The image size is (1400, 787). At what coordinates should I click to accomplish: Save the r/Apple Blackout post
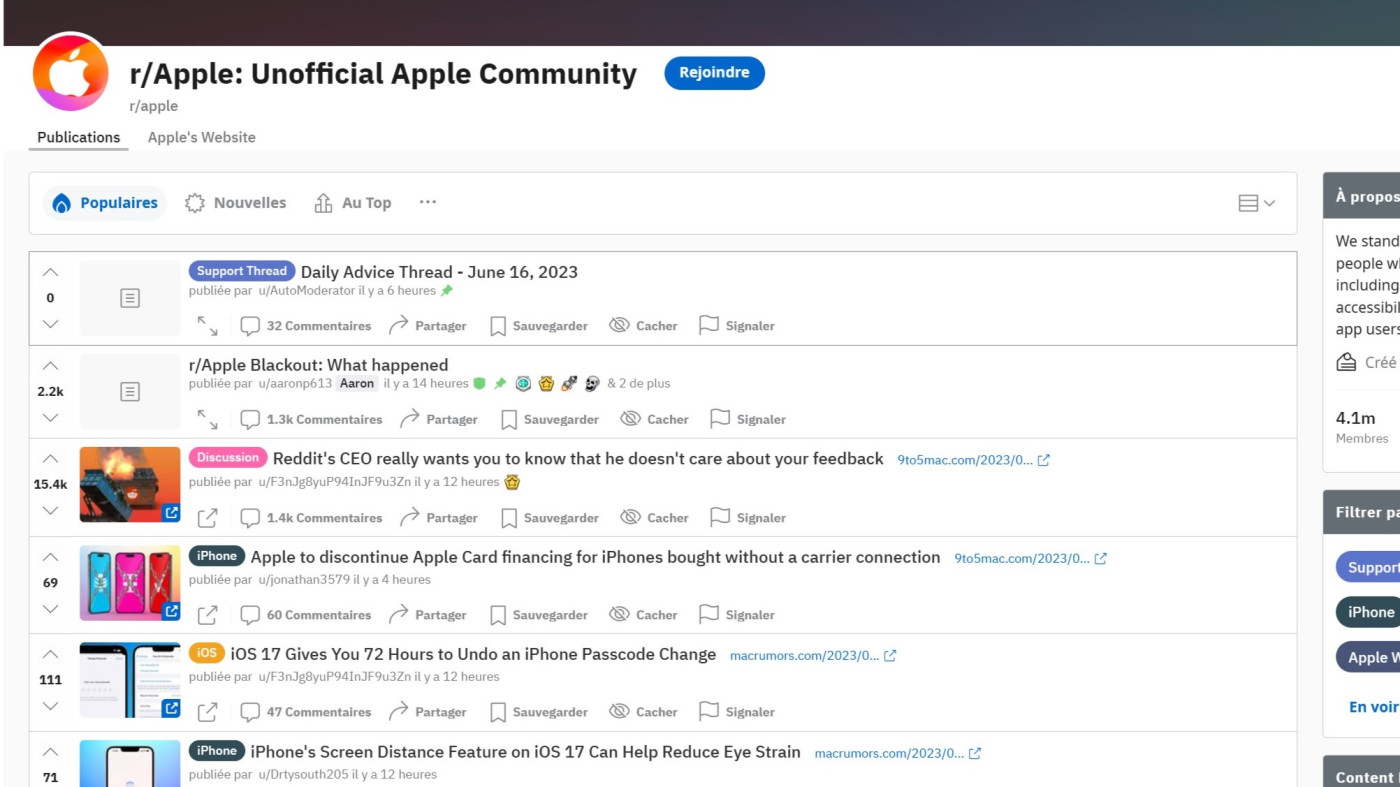(549, 420)
